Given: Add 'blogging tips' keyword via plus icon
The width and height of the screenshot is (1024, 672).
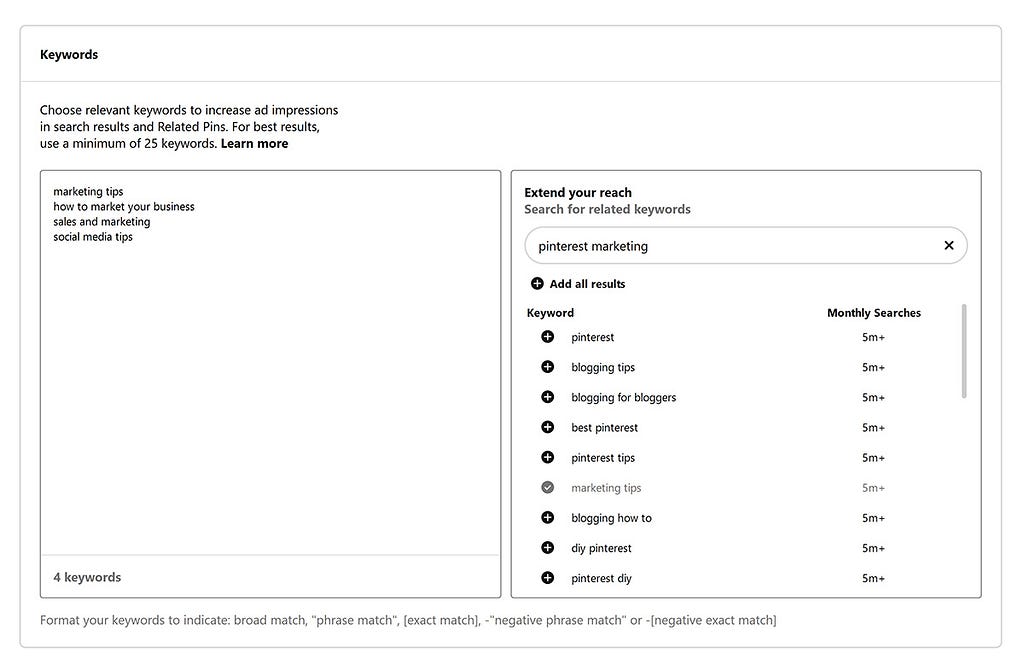Looking at the screenshot, I should tap(547, 366).
